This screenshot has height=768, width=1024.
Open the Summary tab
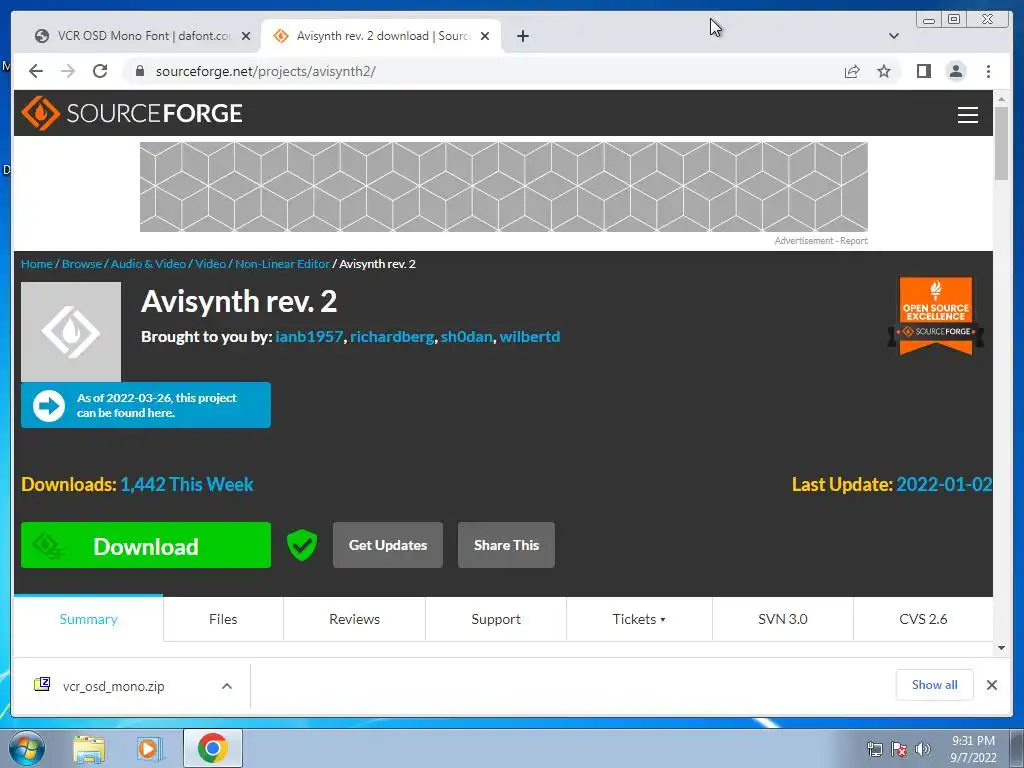click(x=88, y=619)
